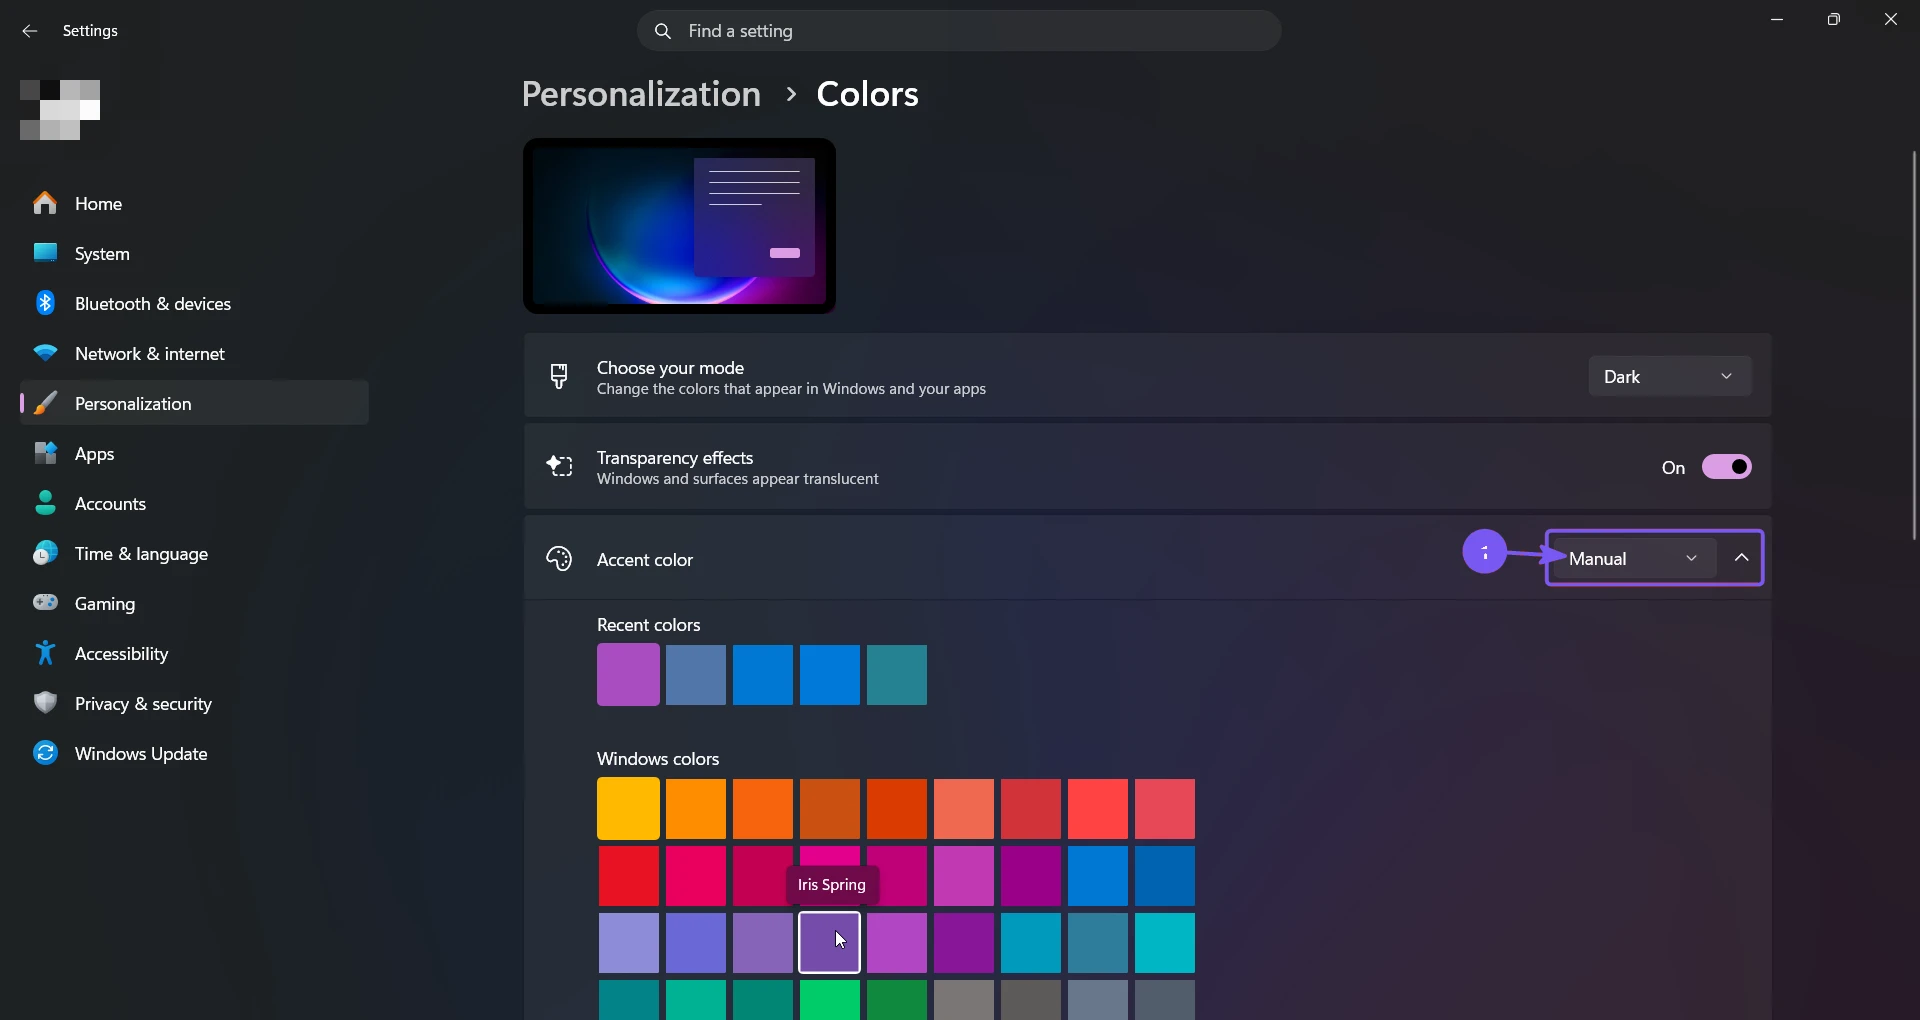Open Accounts settings
This screenshot has height=1020, width=1920.
pos(194,503)
